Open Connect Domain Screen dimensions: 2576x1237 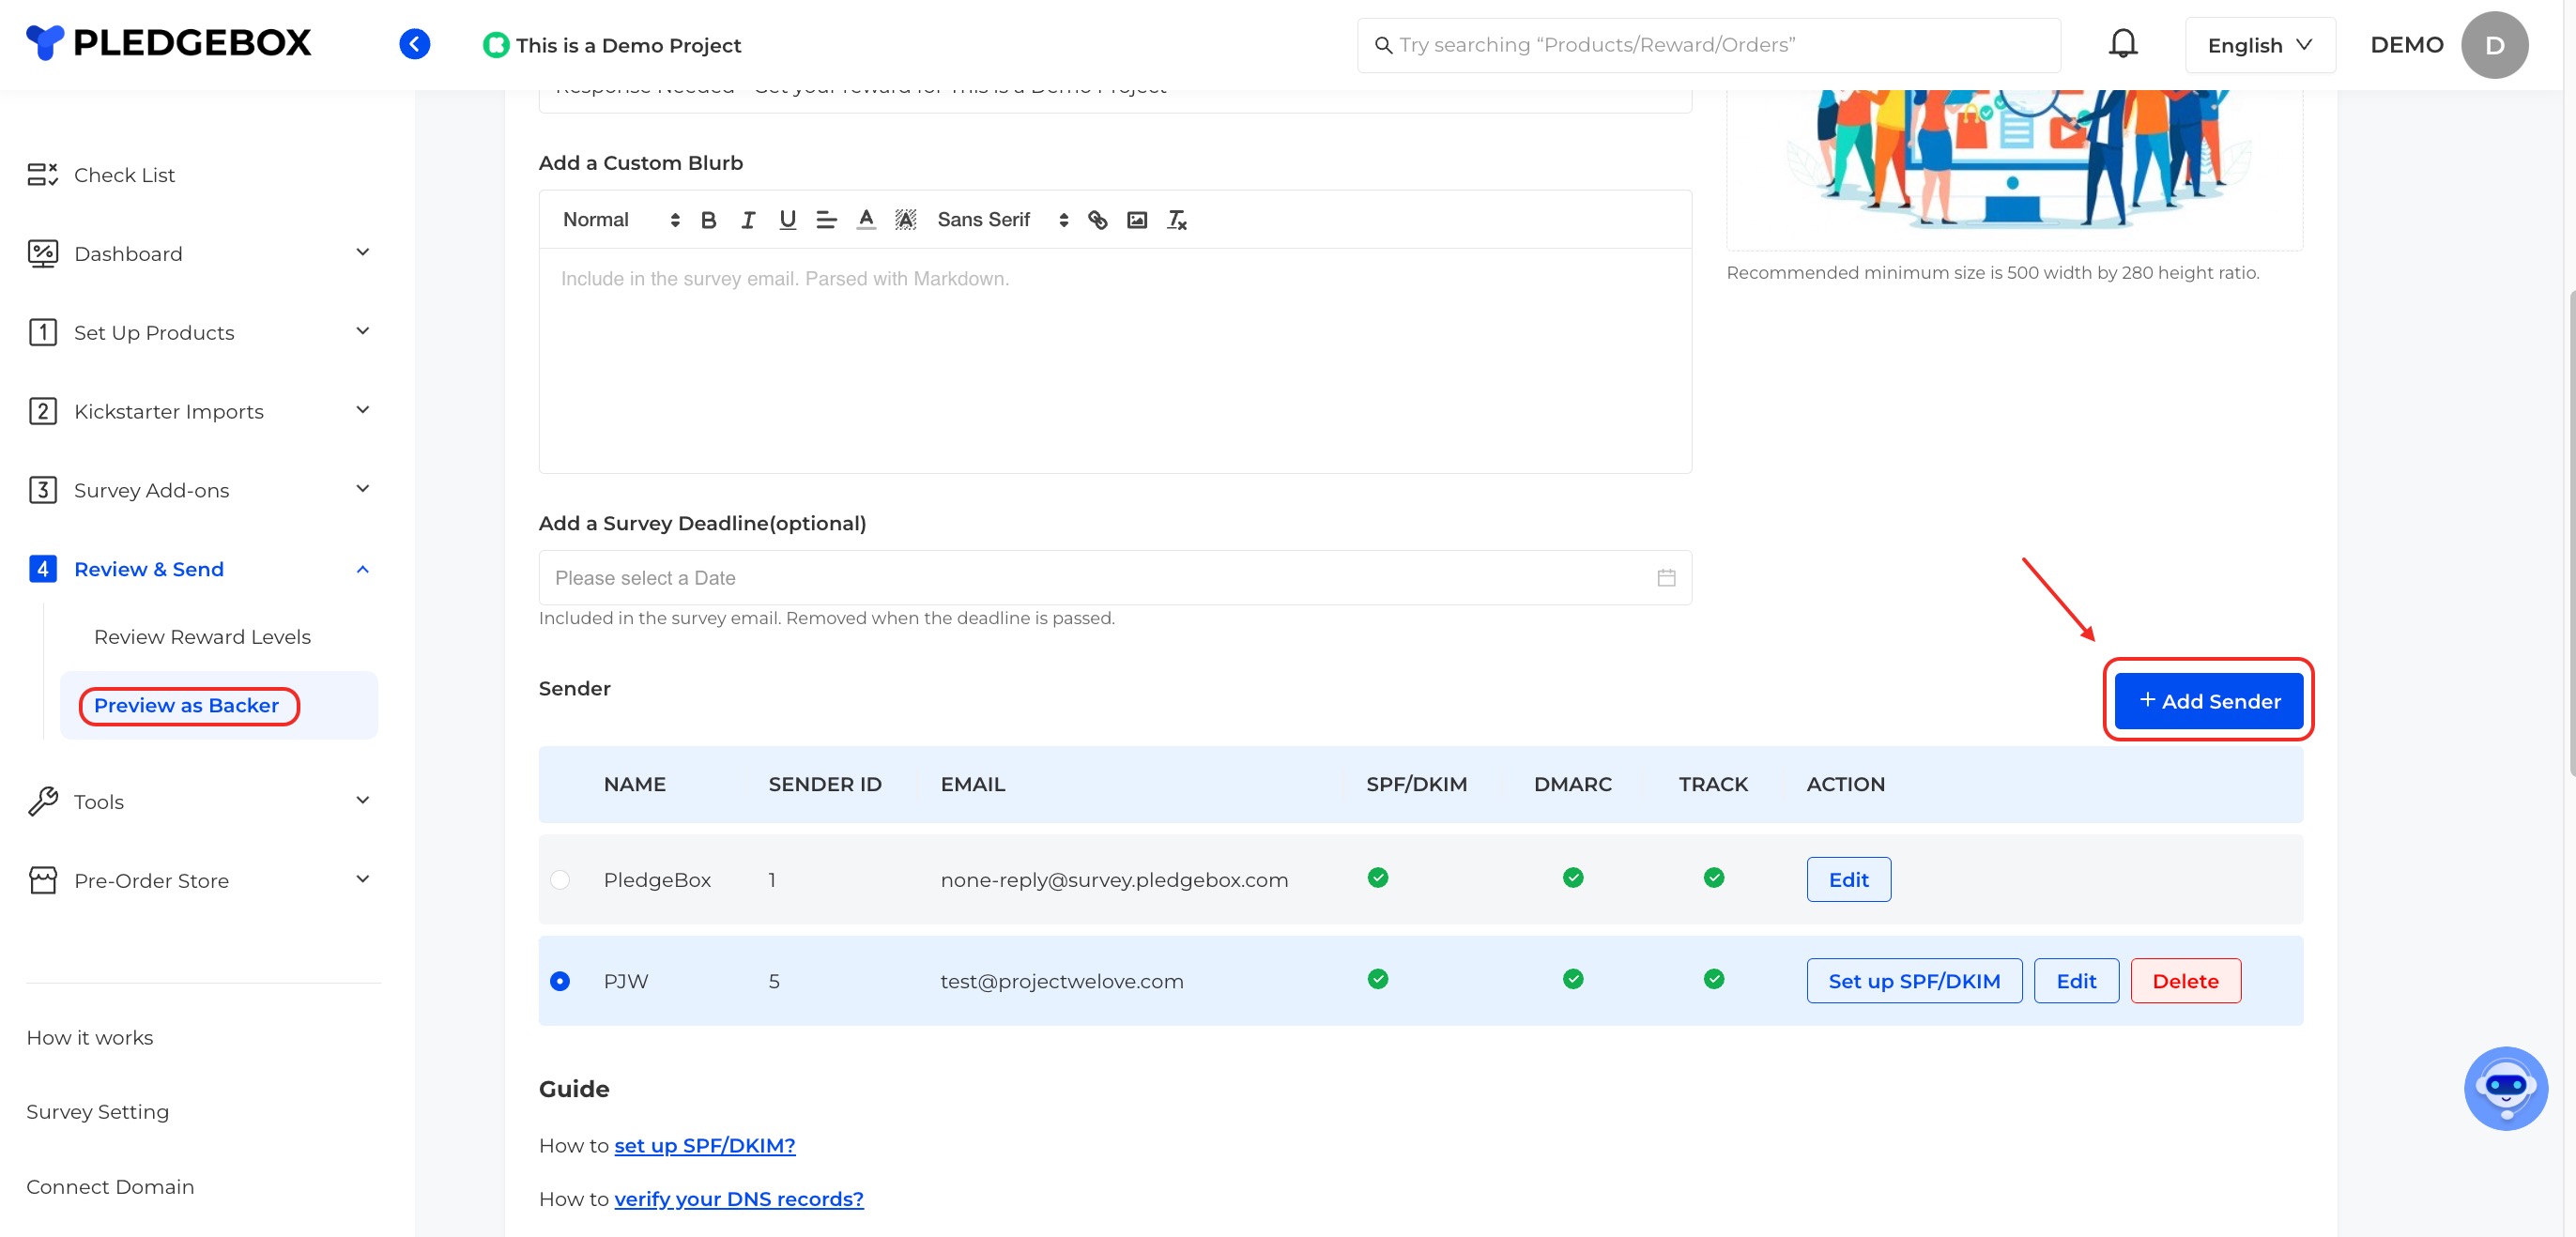coord(110,1187)
